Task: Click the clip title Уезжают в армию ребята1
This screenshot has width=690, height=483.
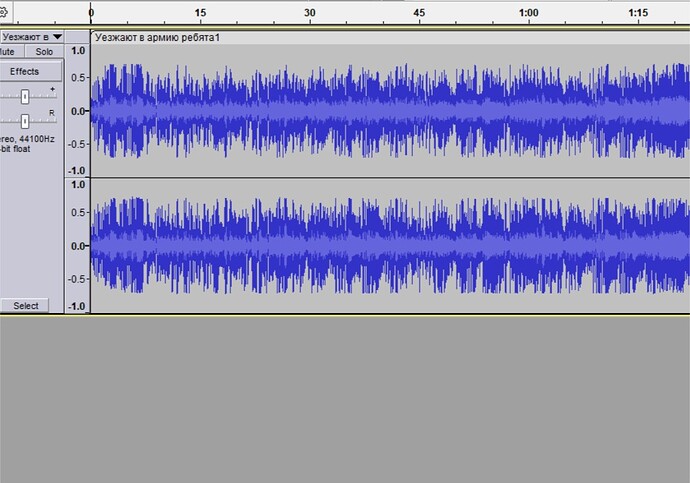Action: click(157, 37)
